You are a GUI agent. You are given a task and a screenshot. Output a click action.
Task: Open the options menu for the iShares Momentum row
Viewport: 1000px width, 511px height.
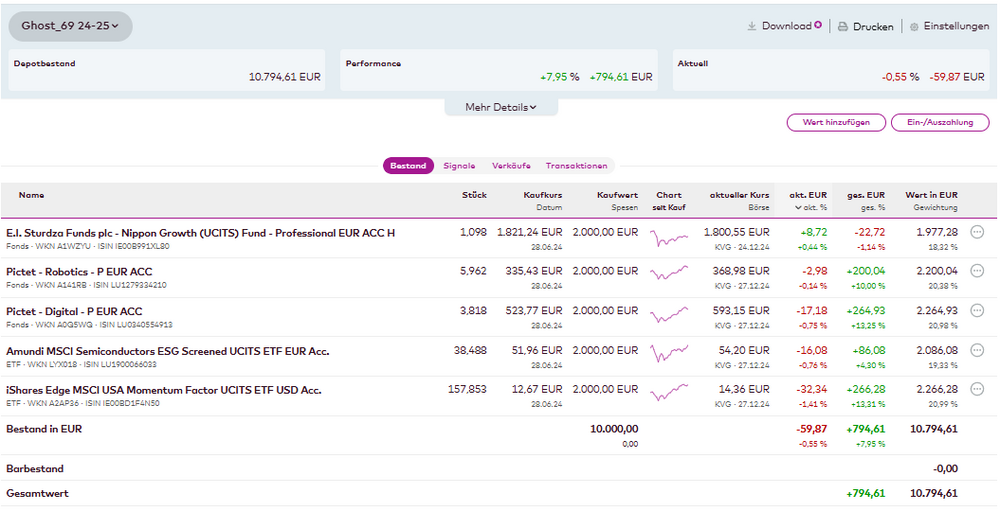click(977, 390)
